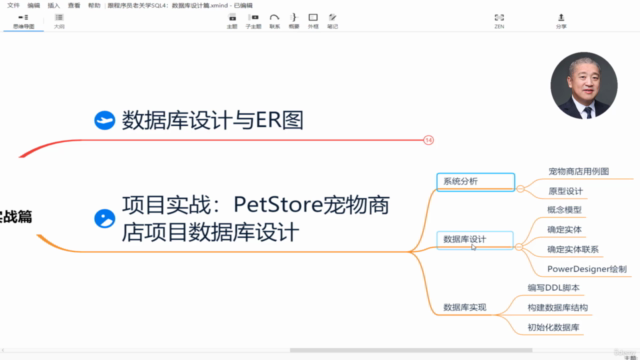Select 确定实体联系 subtopic
The width and height of the screenshot is (640, 360).
click(x=573, y=249)
